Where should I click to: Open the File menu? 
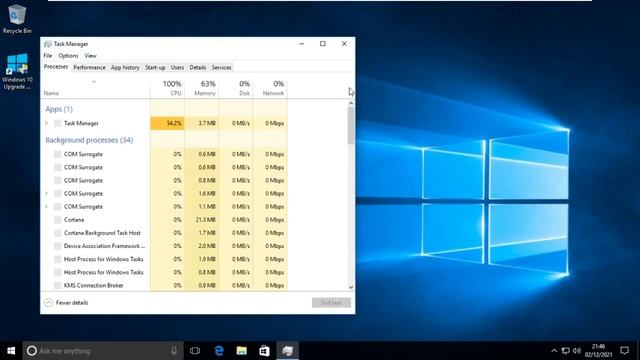(x=48, y=56)
